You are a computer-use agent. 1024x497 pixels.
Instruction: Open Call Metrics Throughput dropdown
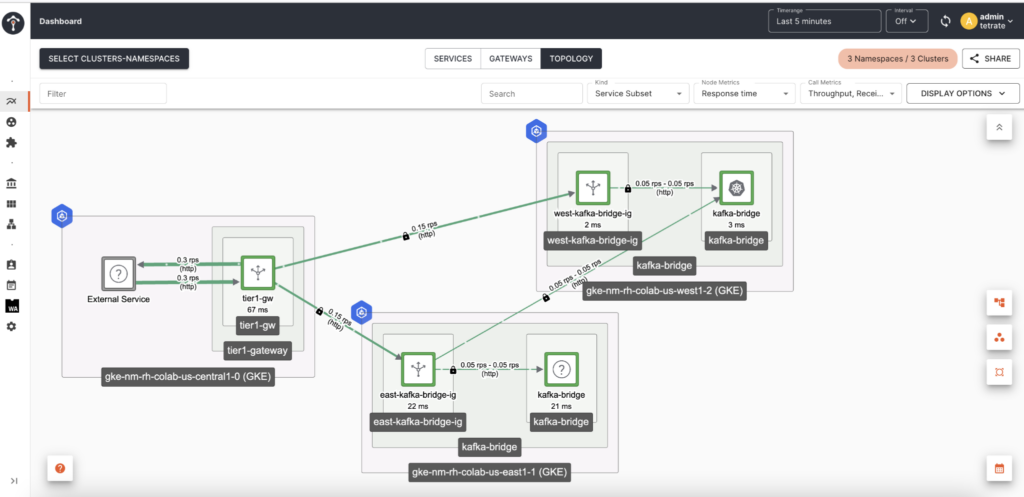850,93
